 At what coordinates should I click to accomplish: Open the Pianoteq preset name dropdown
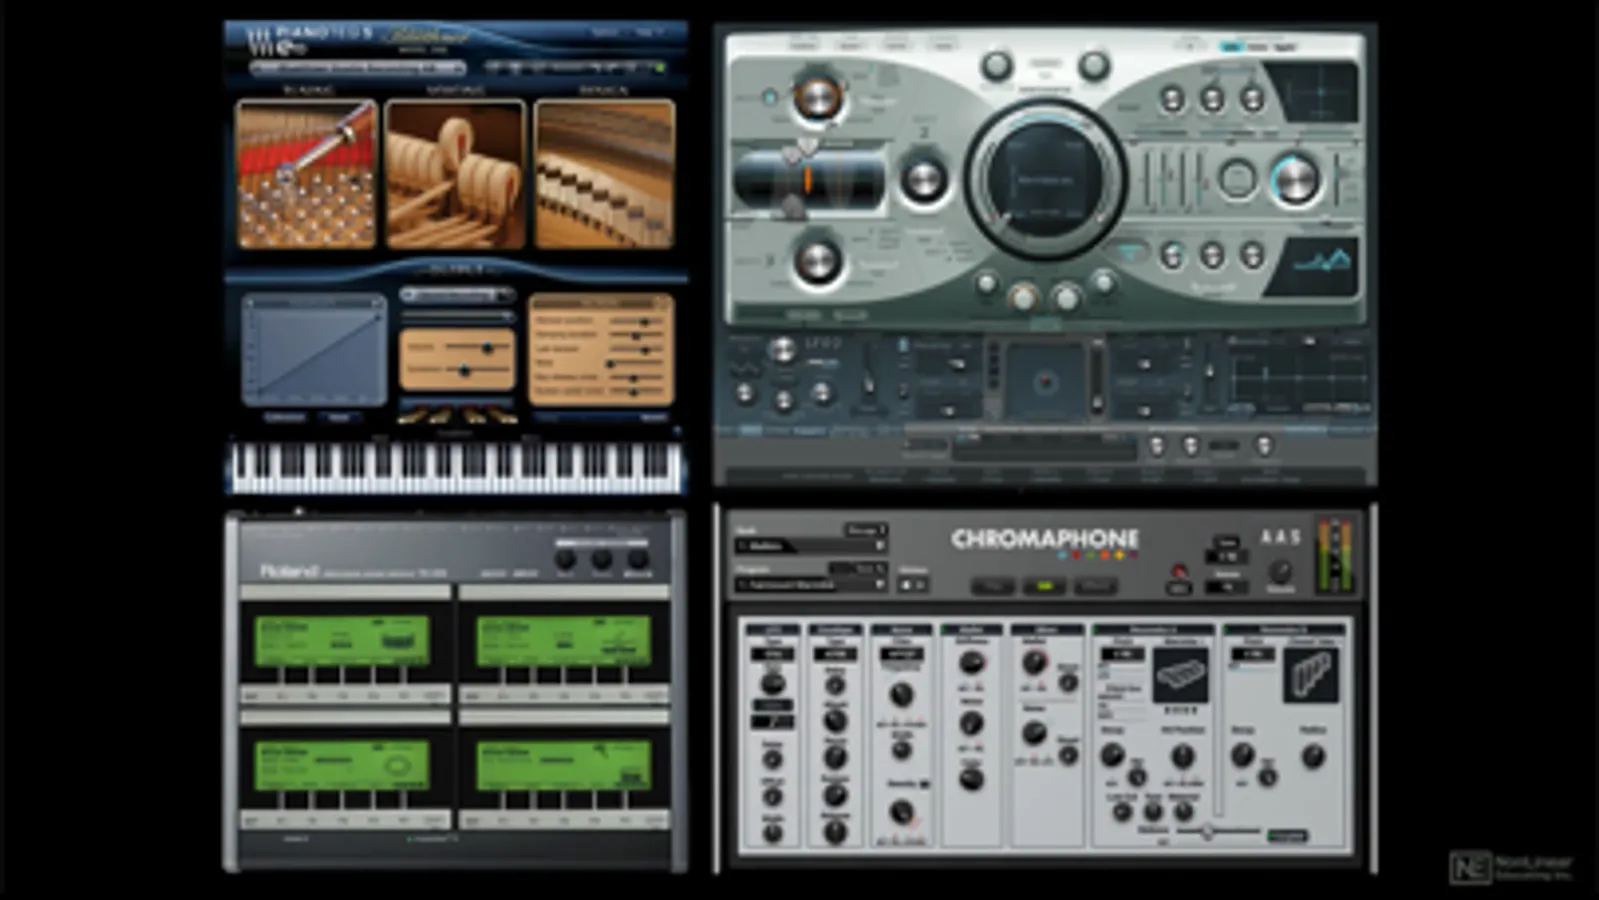click(358, 68)
